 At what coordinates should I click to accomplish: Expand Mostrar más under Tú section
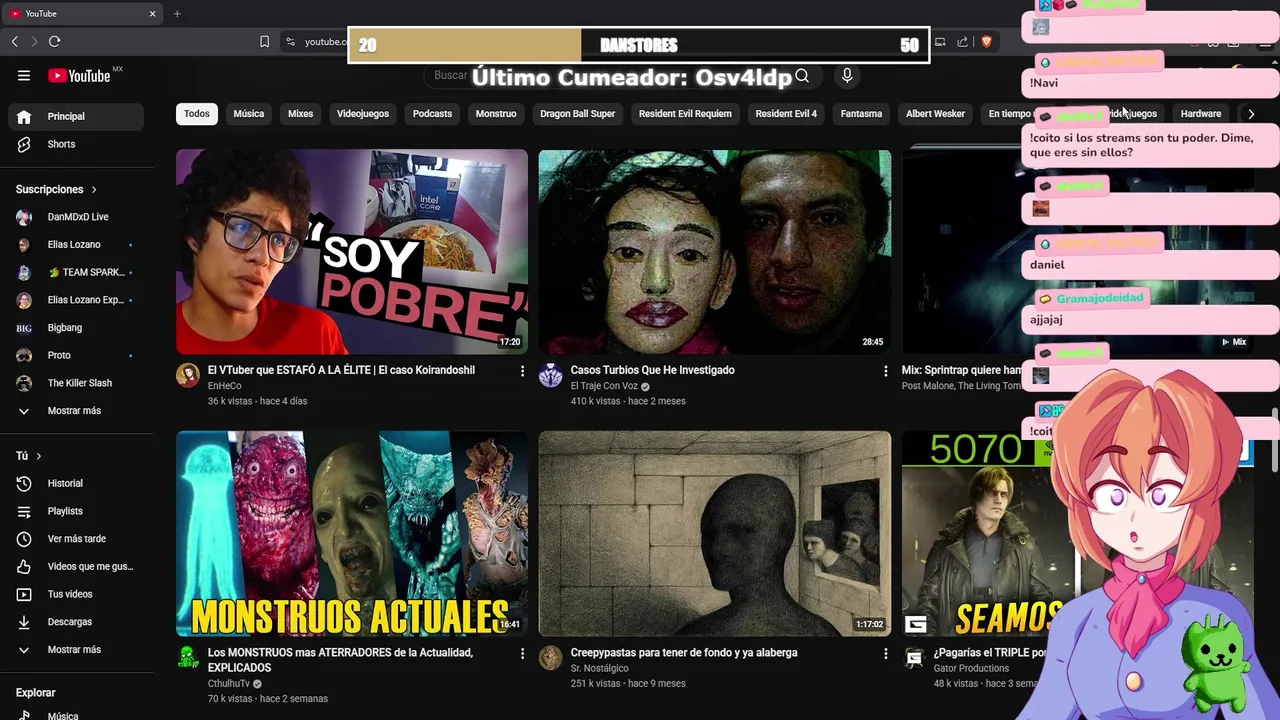click(76, 650)
